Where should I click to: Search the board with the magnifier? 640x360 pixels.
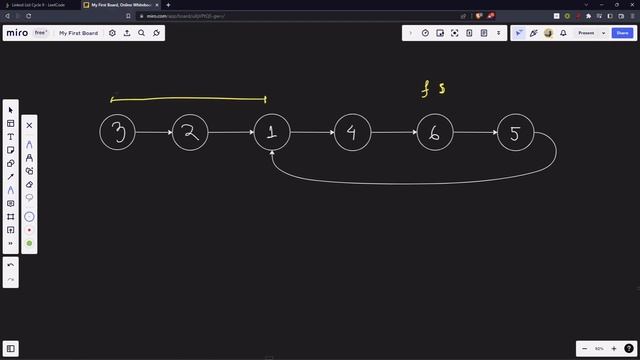[142, 33]
